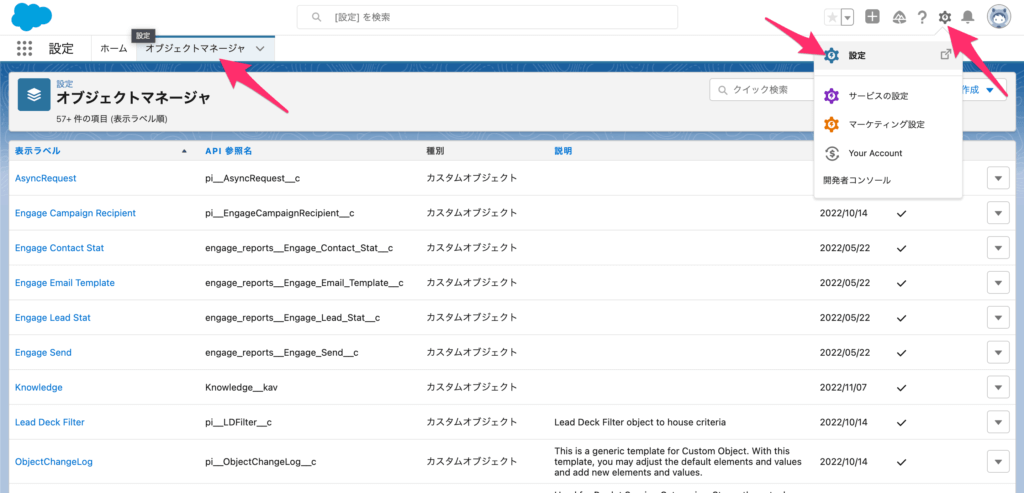Click the setup gear icon
Screen dimensions: 1024x493
tap(945, 17)
